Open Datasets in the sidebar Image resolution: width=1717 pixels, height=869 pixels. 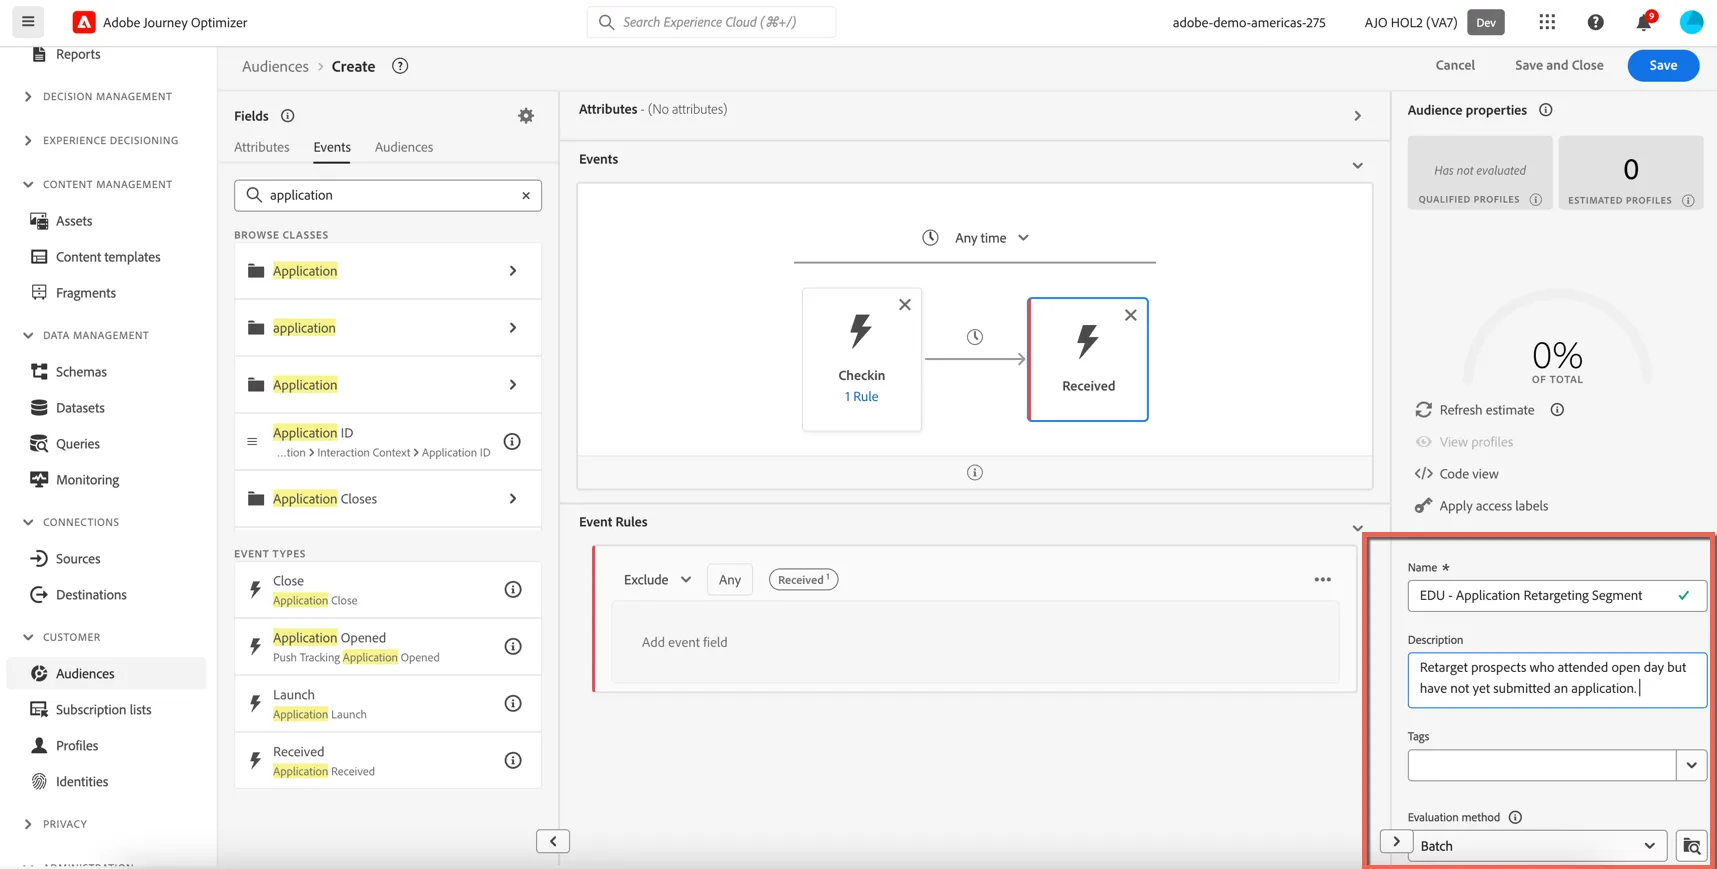pyautogui.click(x=80, y=408)
